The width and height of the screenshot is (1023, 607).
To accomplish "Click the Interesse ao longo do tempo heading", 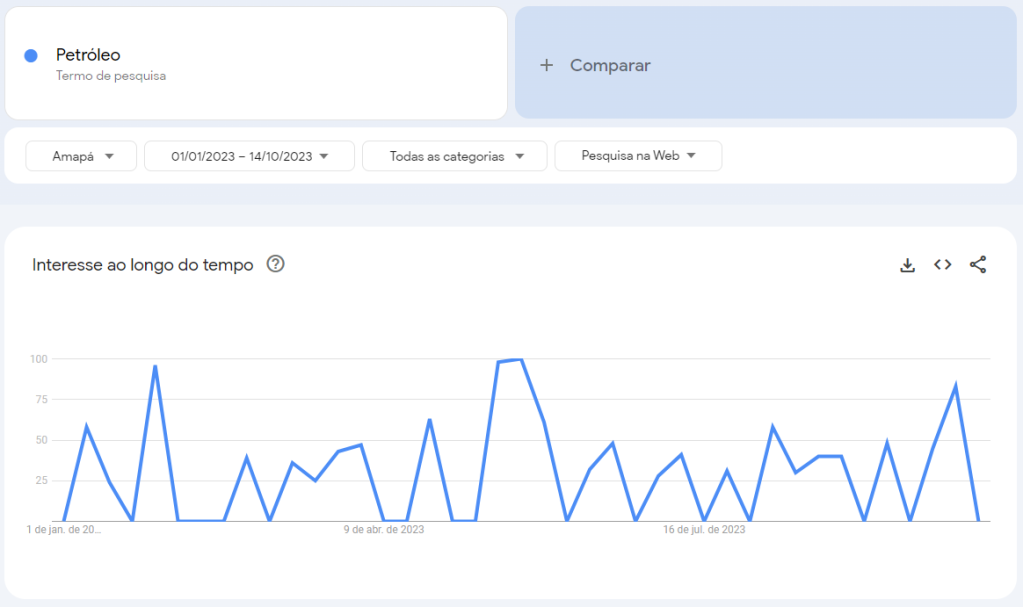I will pos(142,264).
